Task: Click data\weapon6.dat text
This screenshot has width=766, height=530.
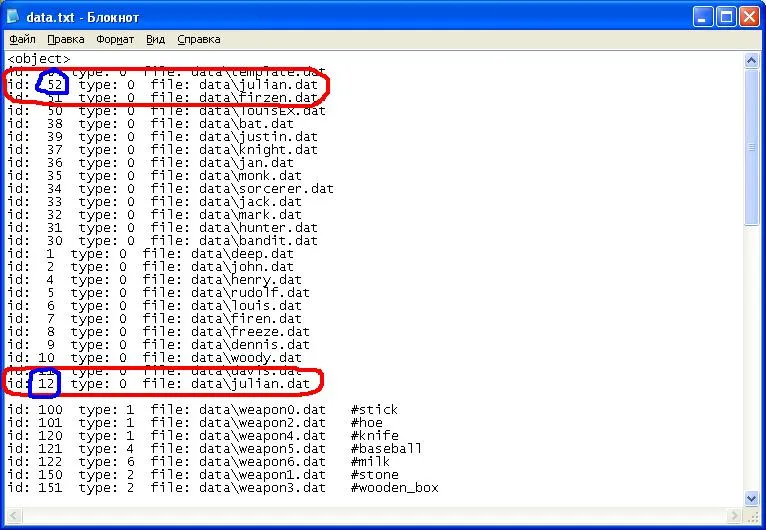Action: coord(262,462)
